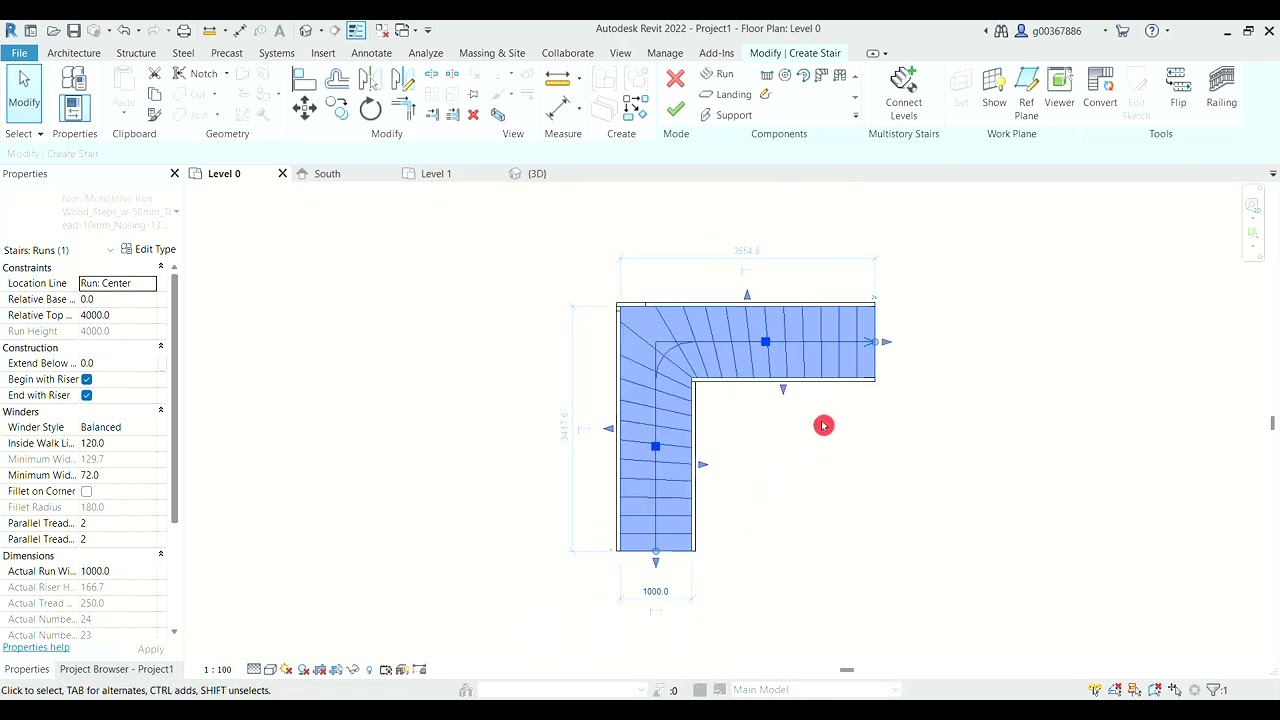Screen dimensions: 1280x720
Task: Open the Select panel dropdown
Action: pos(25,134)
